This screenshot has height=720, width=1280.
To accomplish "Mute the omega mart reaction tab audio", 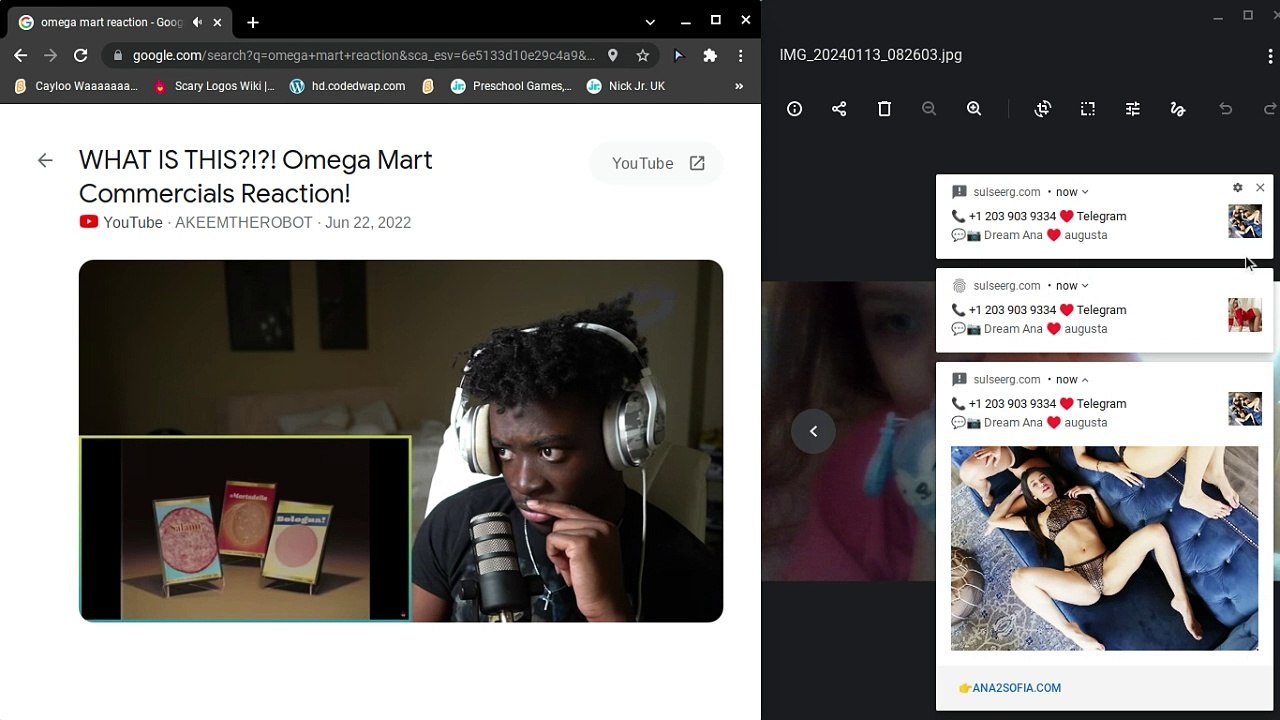I will coord(197,22).
